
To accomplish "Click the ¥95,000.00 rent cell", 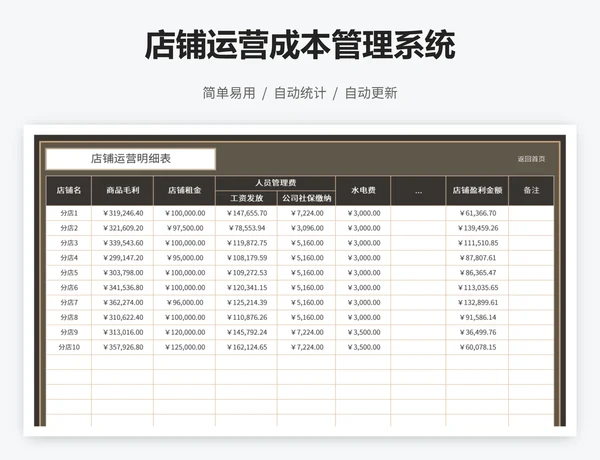I will point(184,258).
